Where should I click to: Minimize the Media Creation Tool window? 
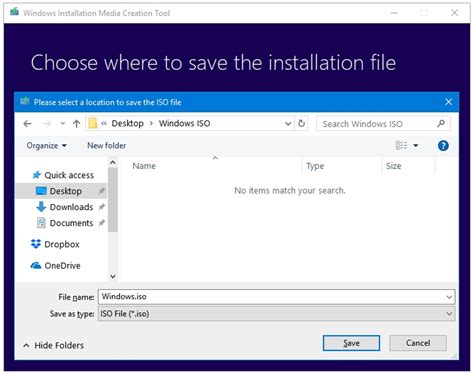(394, 13)
